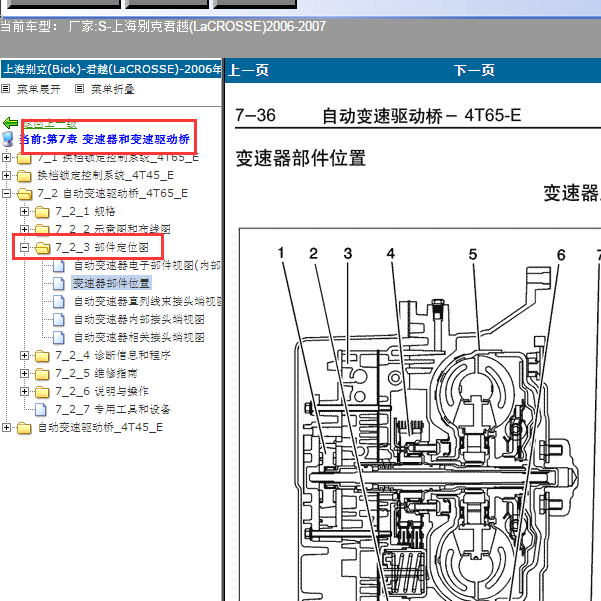
Task: Click 换档锁定控制系统_4T45_E label
Action: [105, 175]
